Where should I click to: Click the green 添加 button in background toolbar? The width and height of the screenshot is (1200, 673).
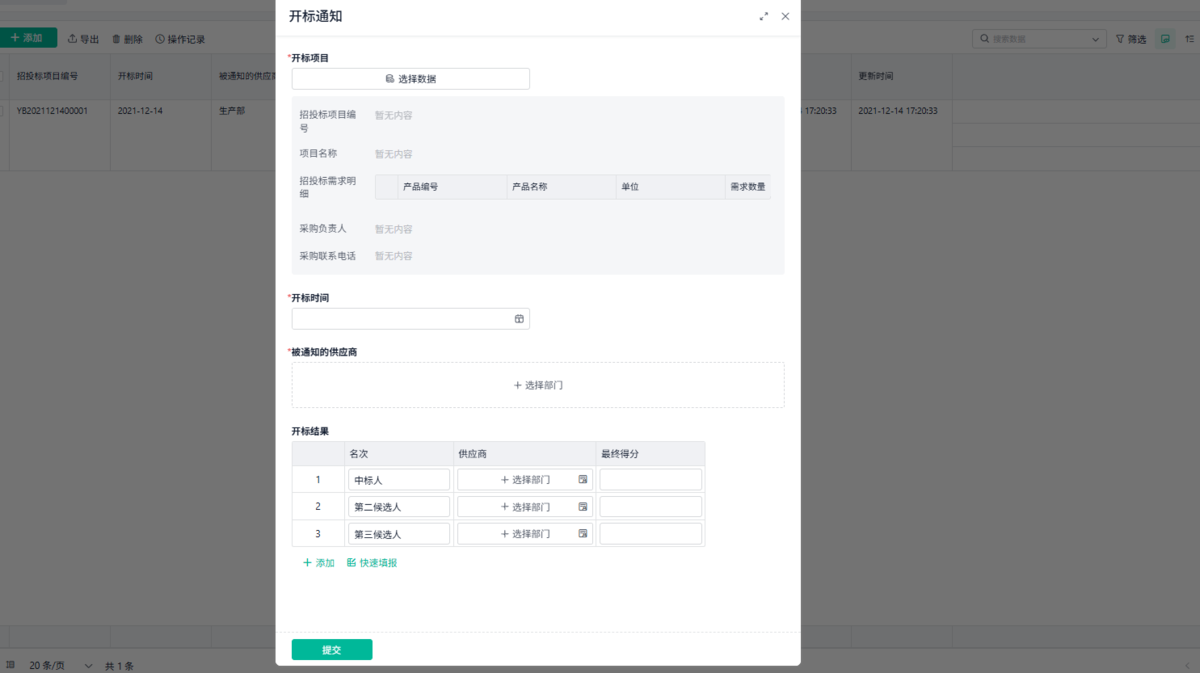28,38
